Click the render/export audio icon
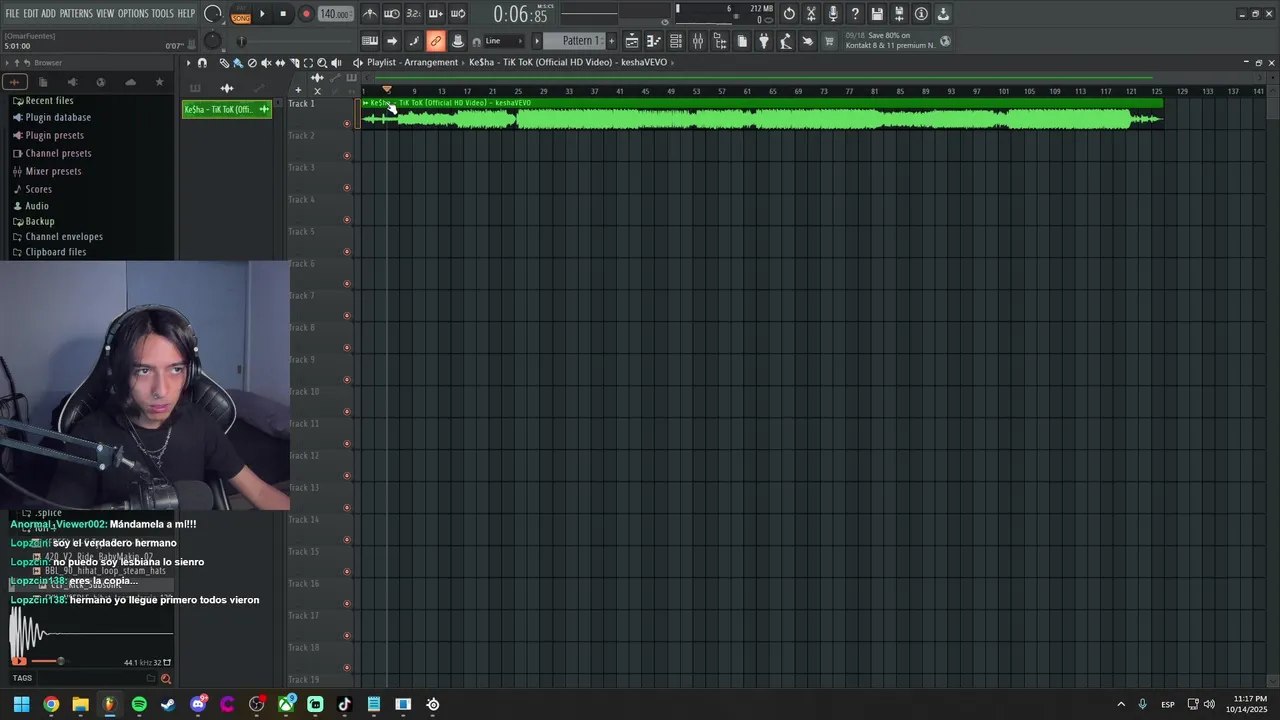This screenshot has width=1280, height=720. tap(943, 14)
